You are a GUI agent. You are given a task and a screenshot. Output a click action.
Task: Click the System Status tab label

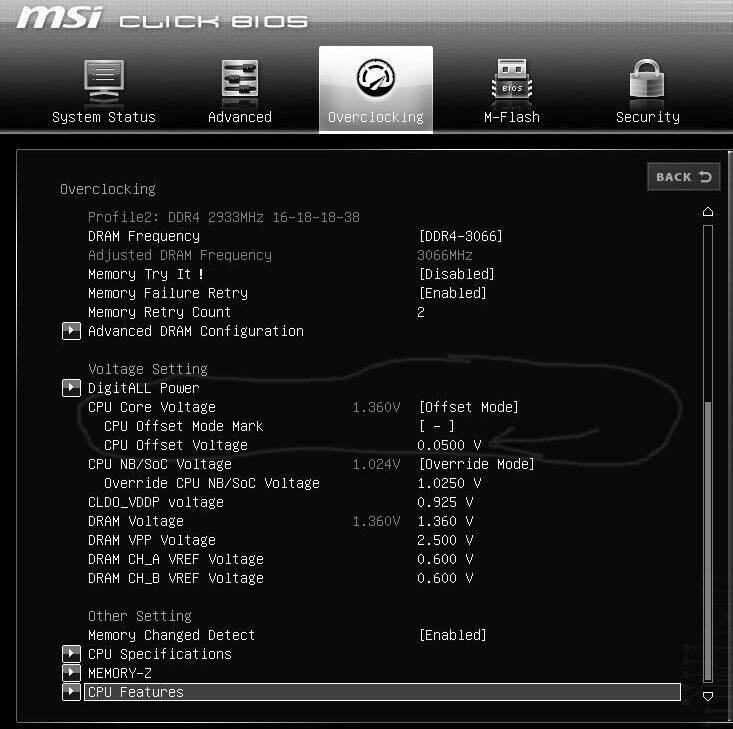point(104,117)
